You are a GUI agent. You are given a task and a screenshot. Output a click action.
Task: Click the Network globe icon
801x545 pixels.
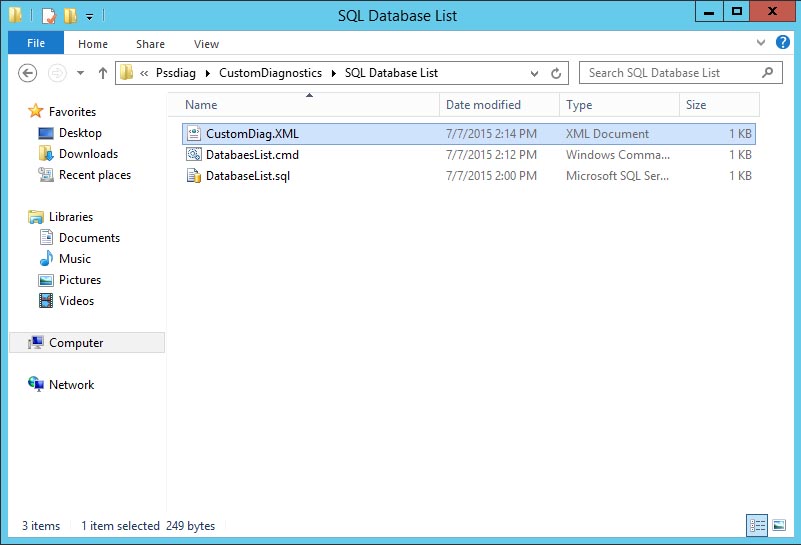[36, 384]
